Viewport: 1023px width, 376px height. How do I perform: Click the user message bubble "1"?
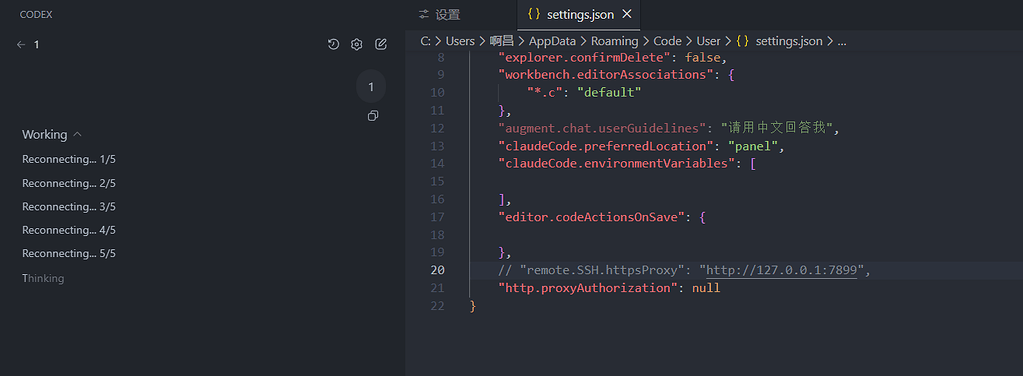(x=371, y=87)
